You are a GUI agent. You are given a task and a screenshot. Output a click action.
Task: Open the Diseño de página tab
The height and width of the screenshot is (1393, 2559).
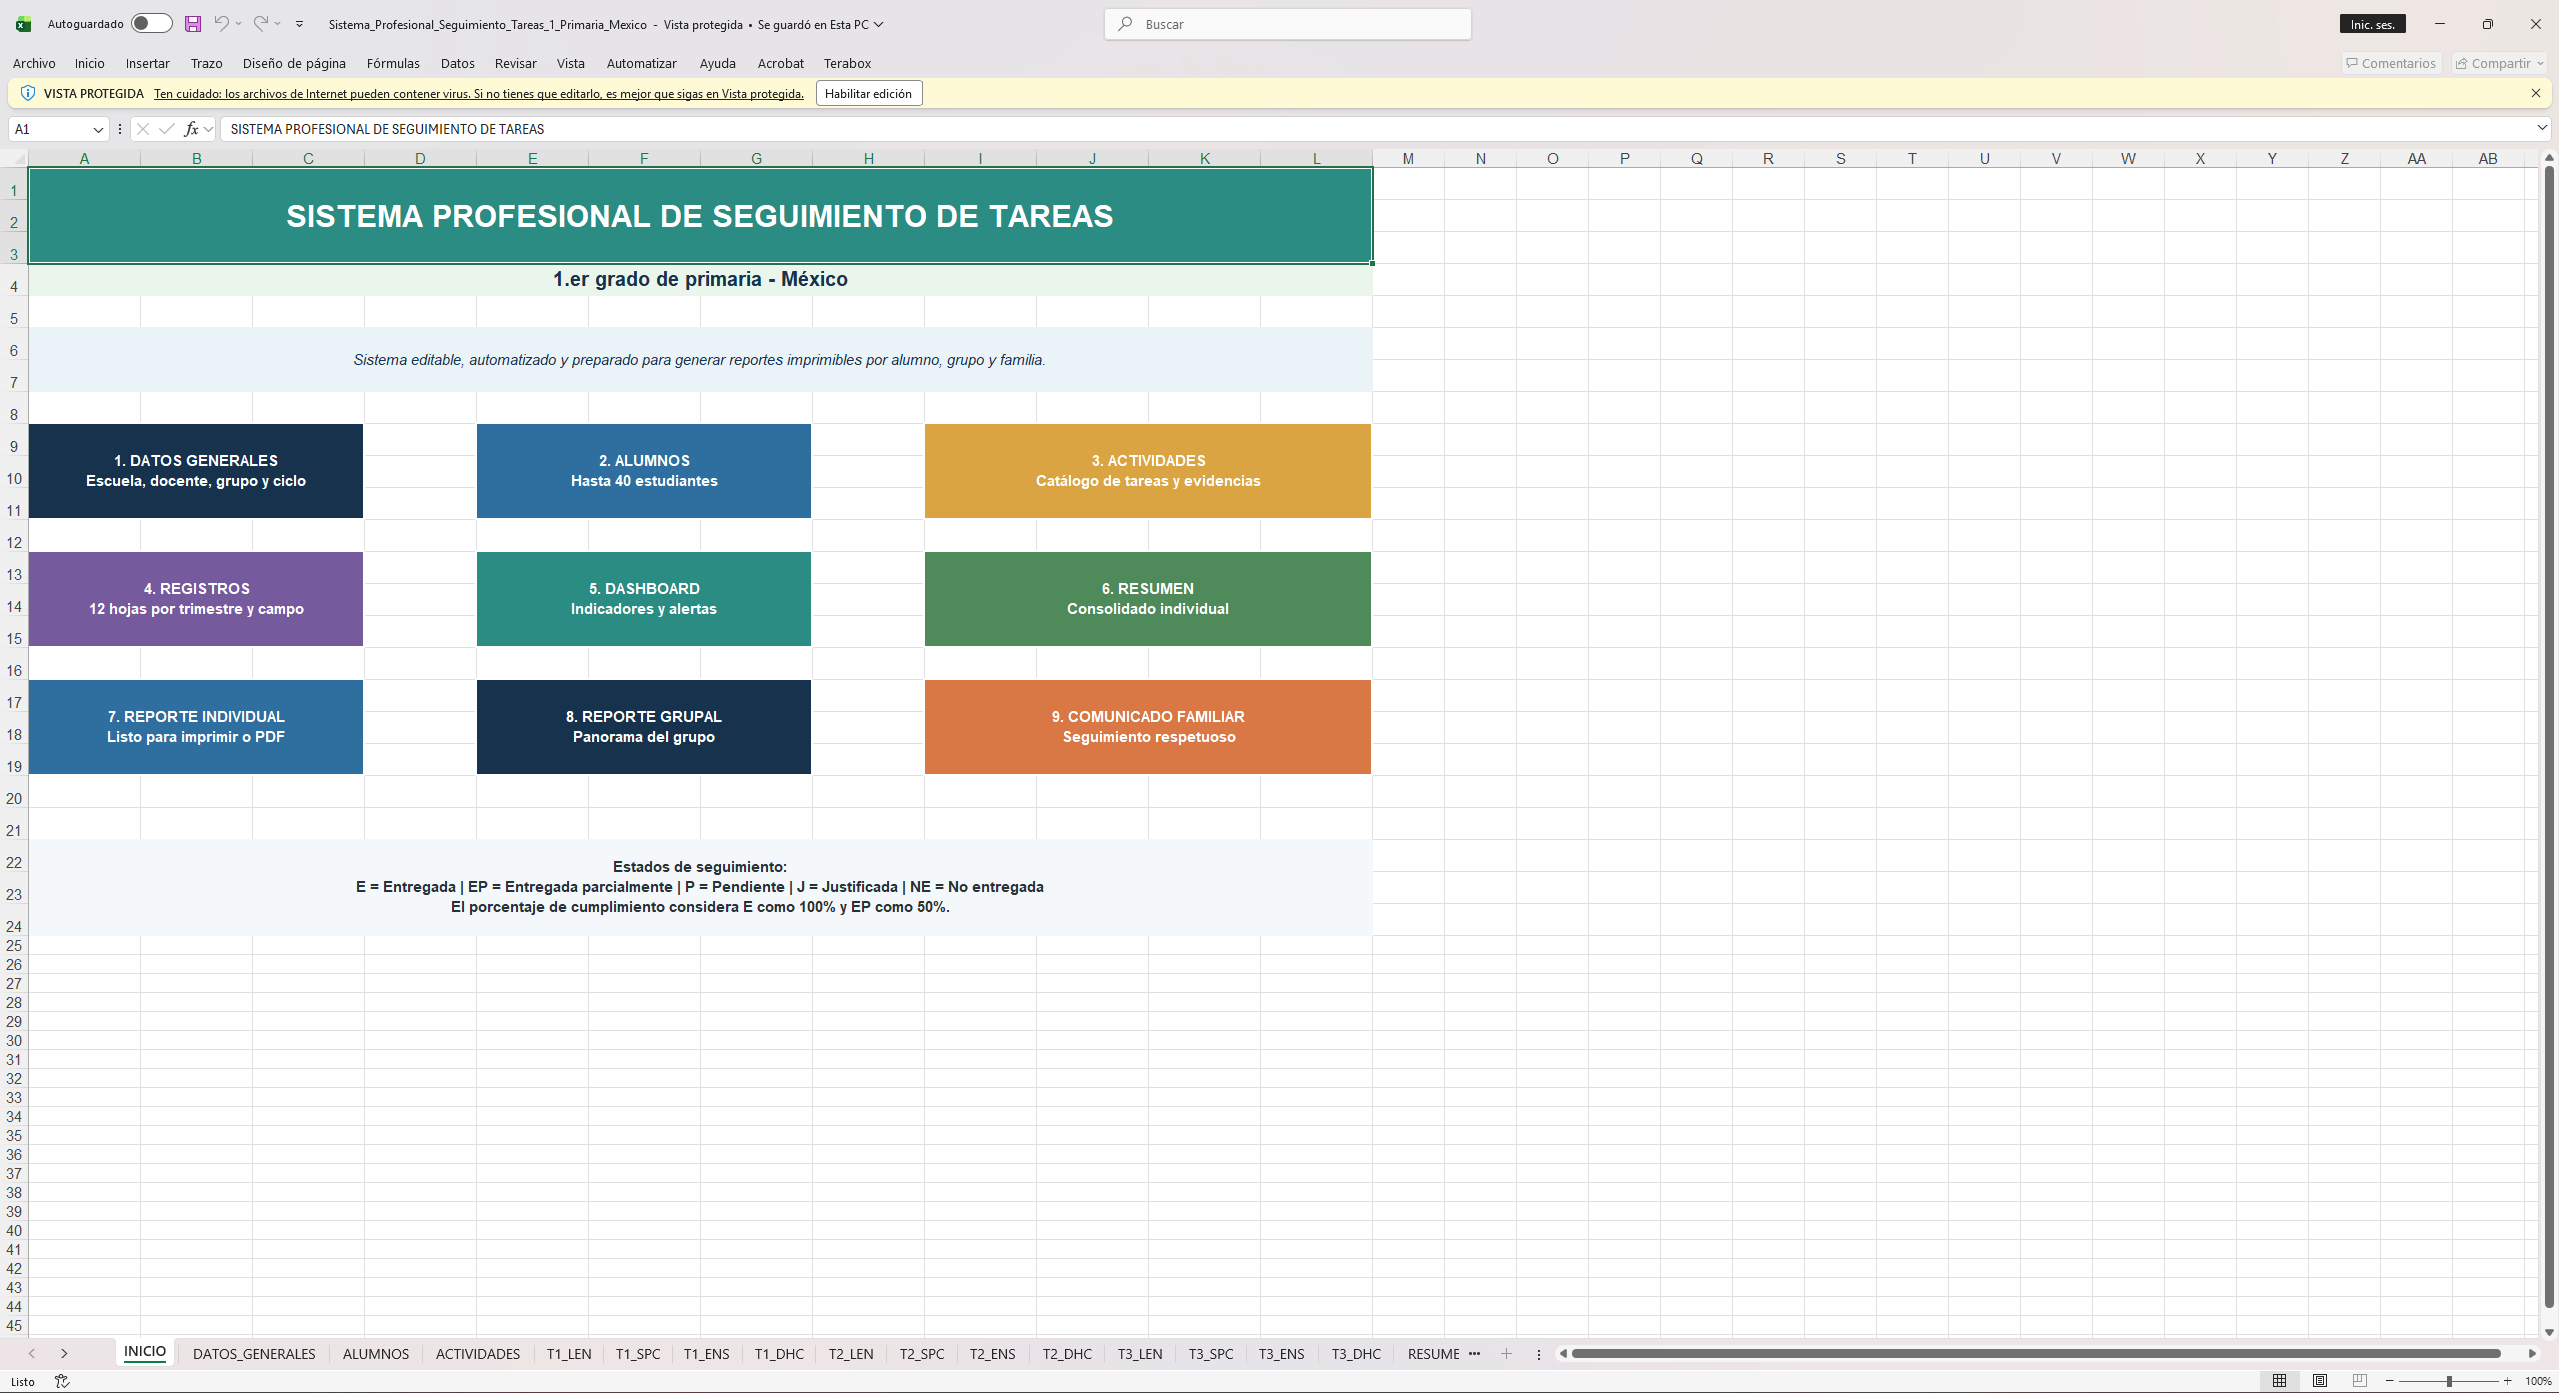pos(294,63)
